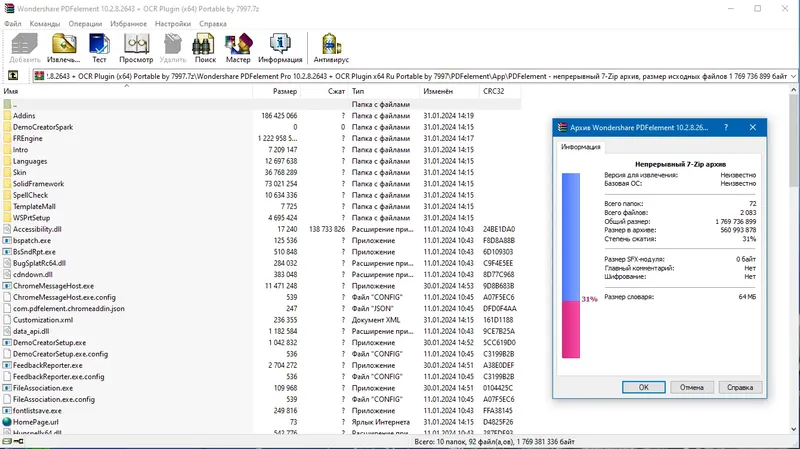800x449 pixels.
Task: Start the Antivirus (Антивирус) scan tool
Action: (331, 48)
